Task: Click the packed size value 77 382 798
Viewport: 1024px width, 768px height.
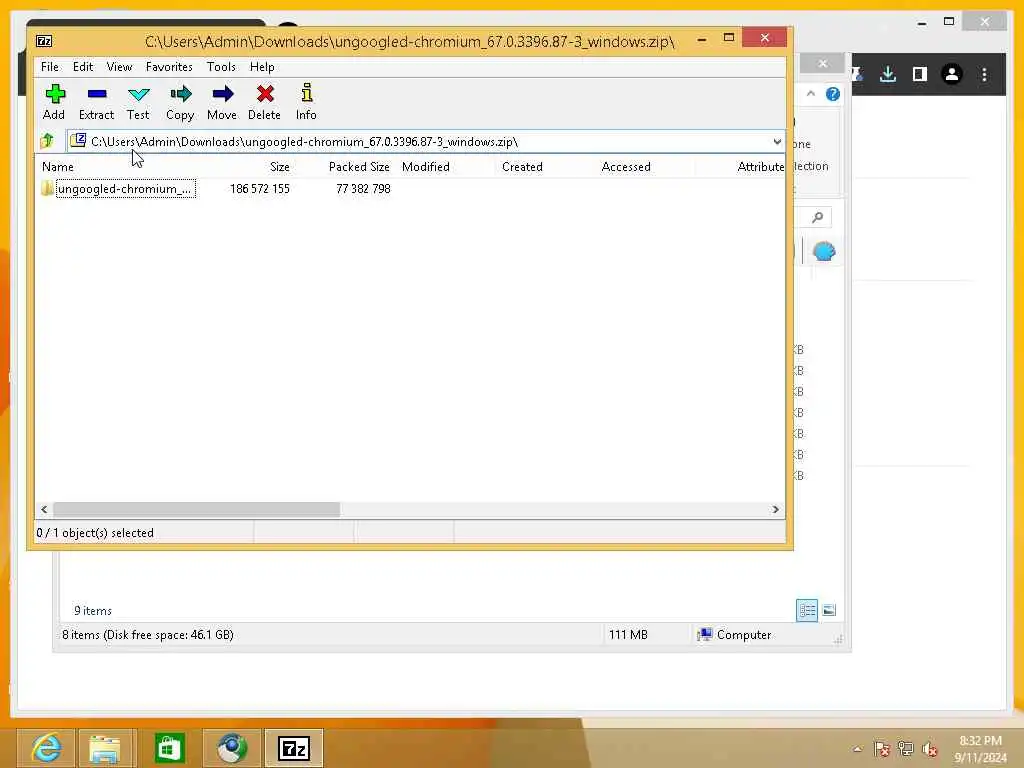Action: (363, 189)
